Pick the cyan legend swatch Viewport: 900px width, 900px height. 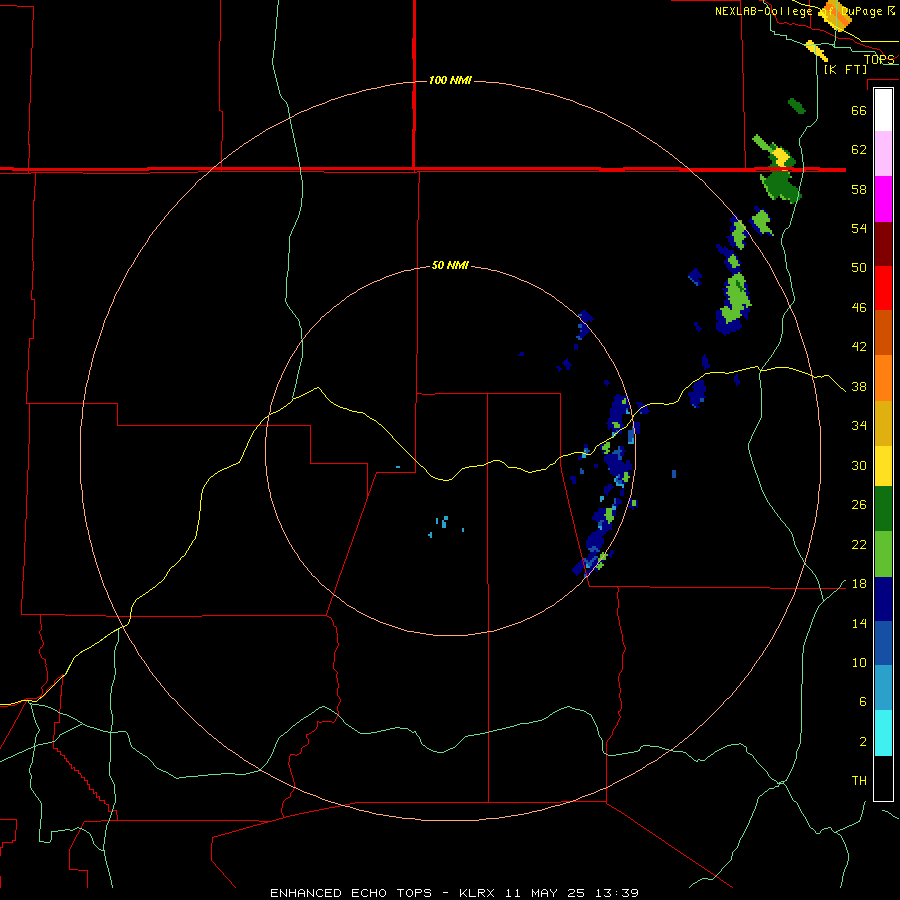pos(883,733)
